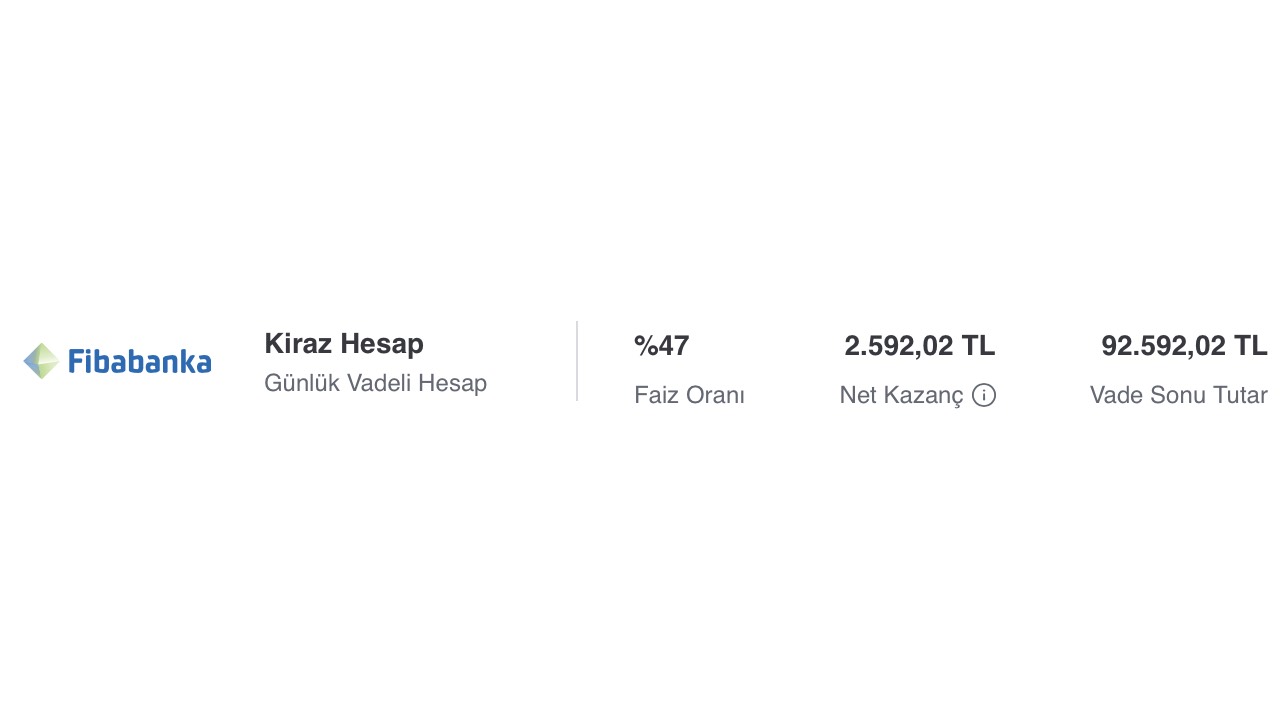This screenshot has height=720, width=1280.
Task: Open the Kiraz Hesap account title
Action: [344, 344]
